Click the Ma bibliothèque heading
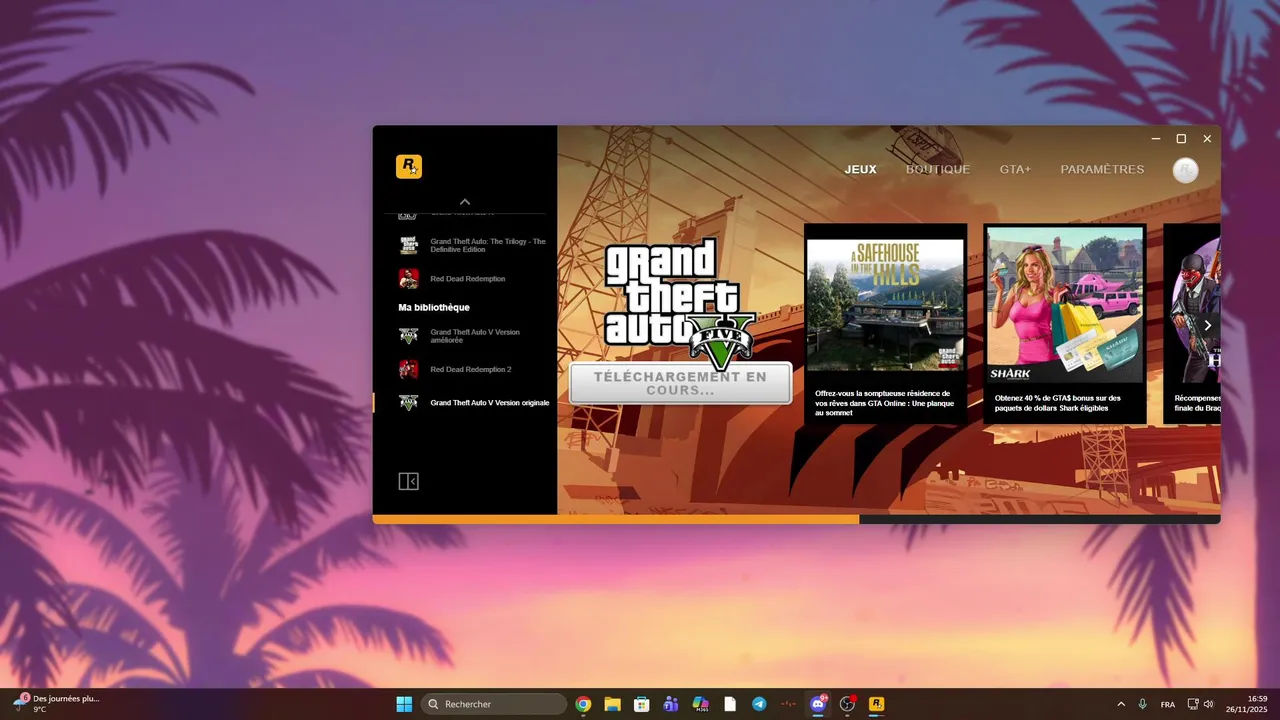This screenshot has width=1280, height=720. click(434, 307)
